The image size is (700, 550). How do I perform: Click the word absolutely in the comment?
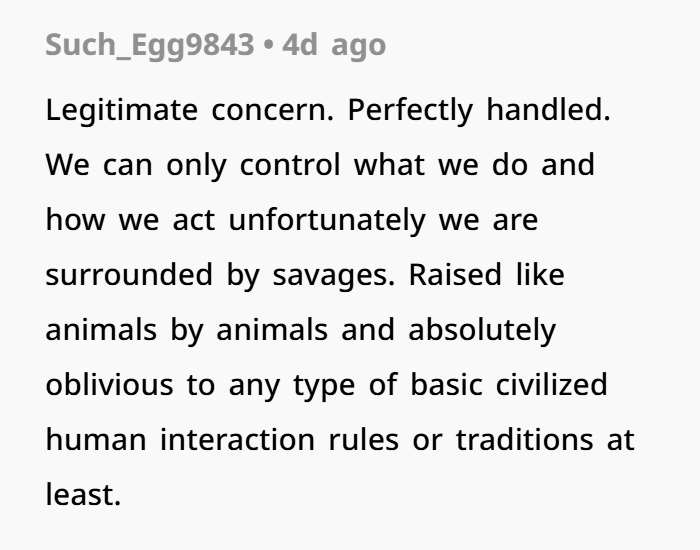[x=482, y=331]
